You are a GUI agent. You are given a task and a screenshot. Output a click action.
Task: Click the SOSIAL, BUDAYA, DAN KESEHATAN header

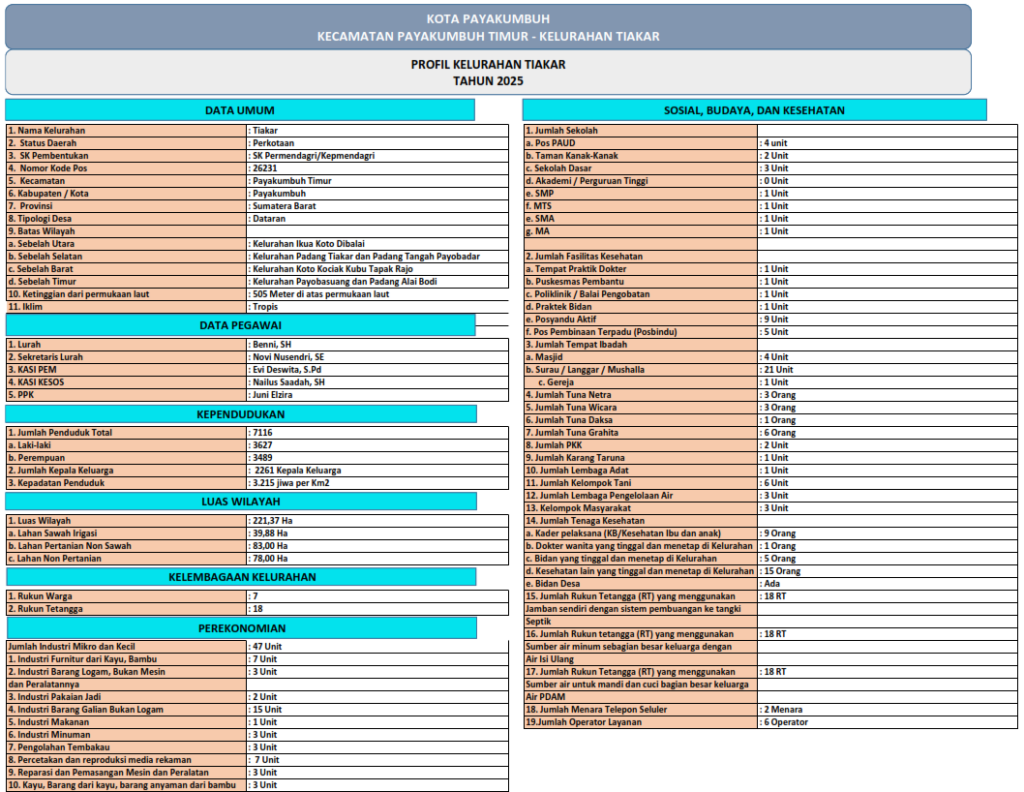coord(755,110)
